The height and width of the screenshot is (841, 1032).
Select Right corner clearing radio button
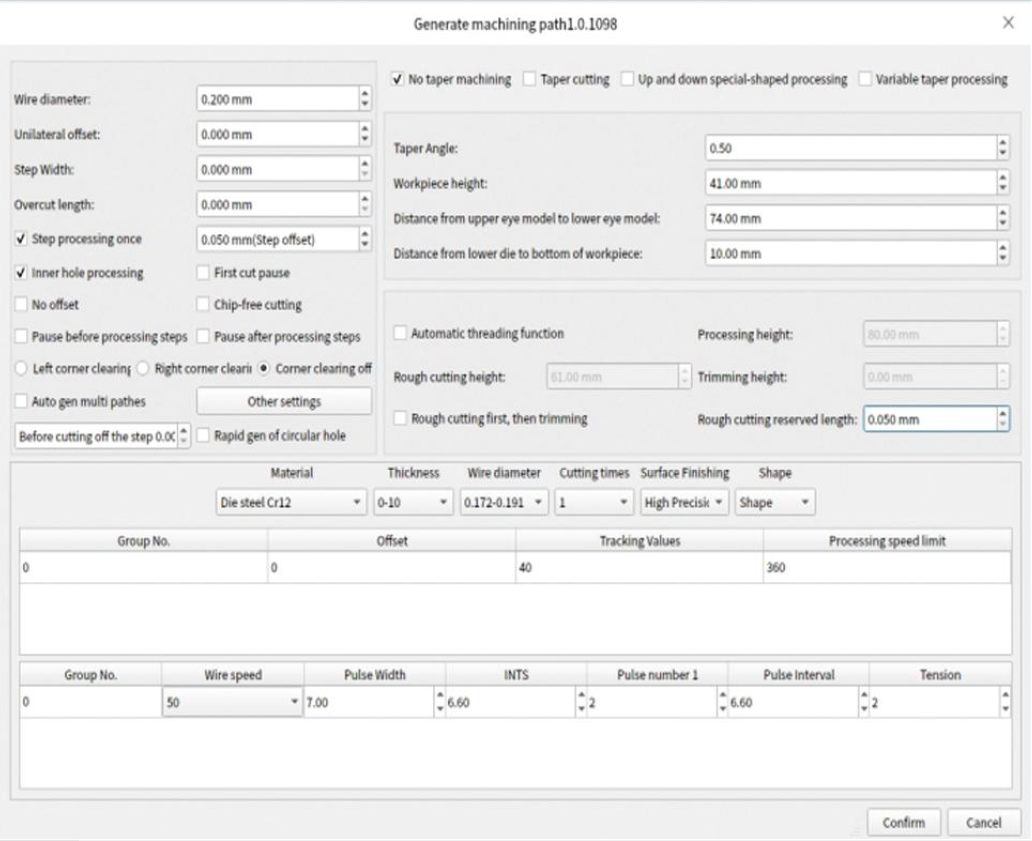coord(142,368)
